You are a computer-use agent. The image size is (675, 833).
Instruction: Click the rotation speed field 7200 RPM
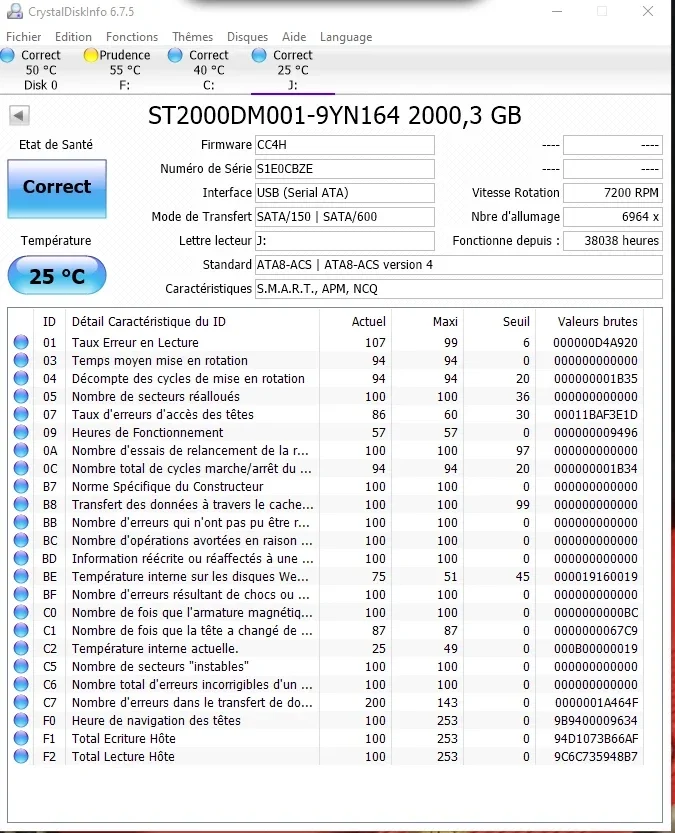613,193
